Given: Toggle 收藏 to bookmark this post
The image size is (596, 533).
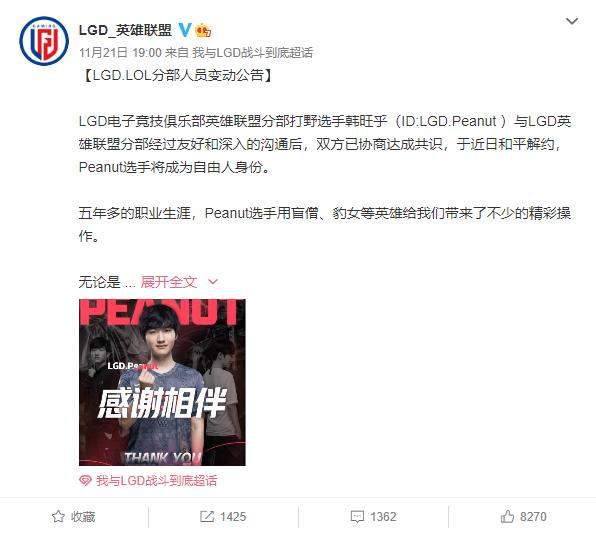Looking at the screenshot, I should [x=82, y=517].
